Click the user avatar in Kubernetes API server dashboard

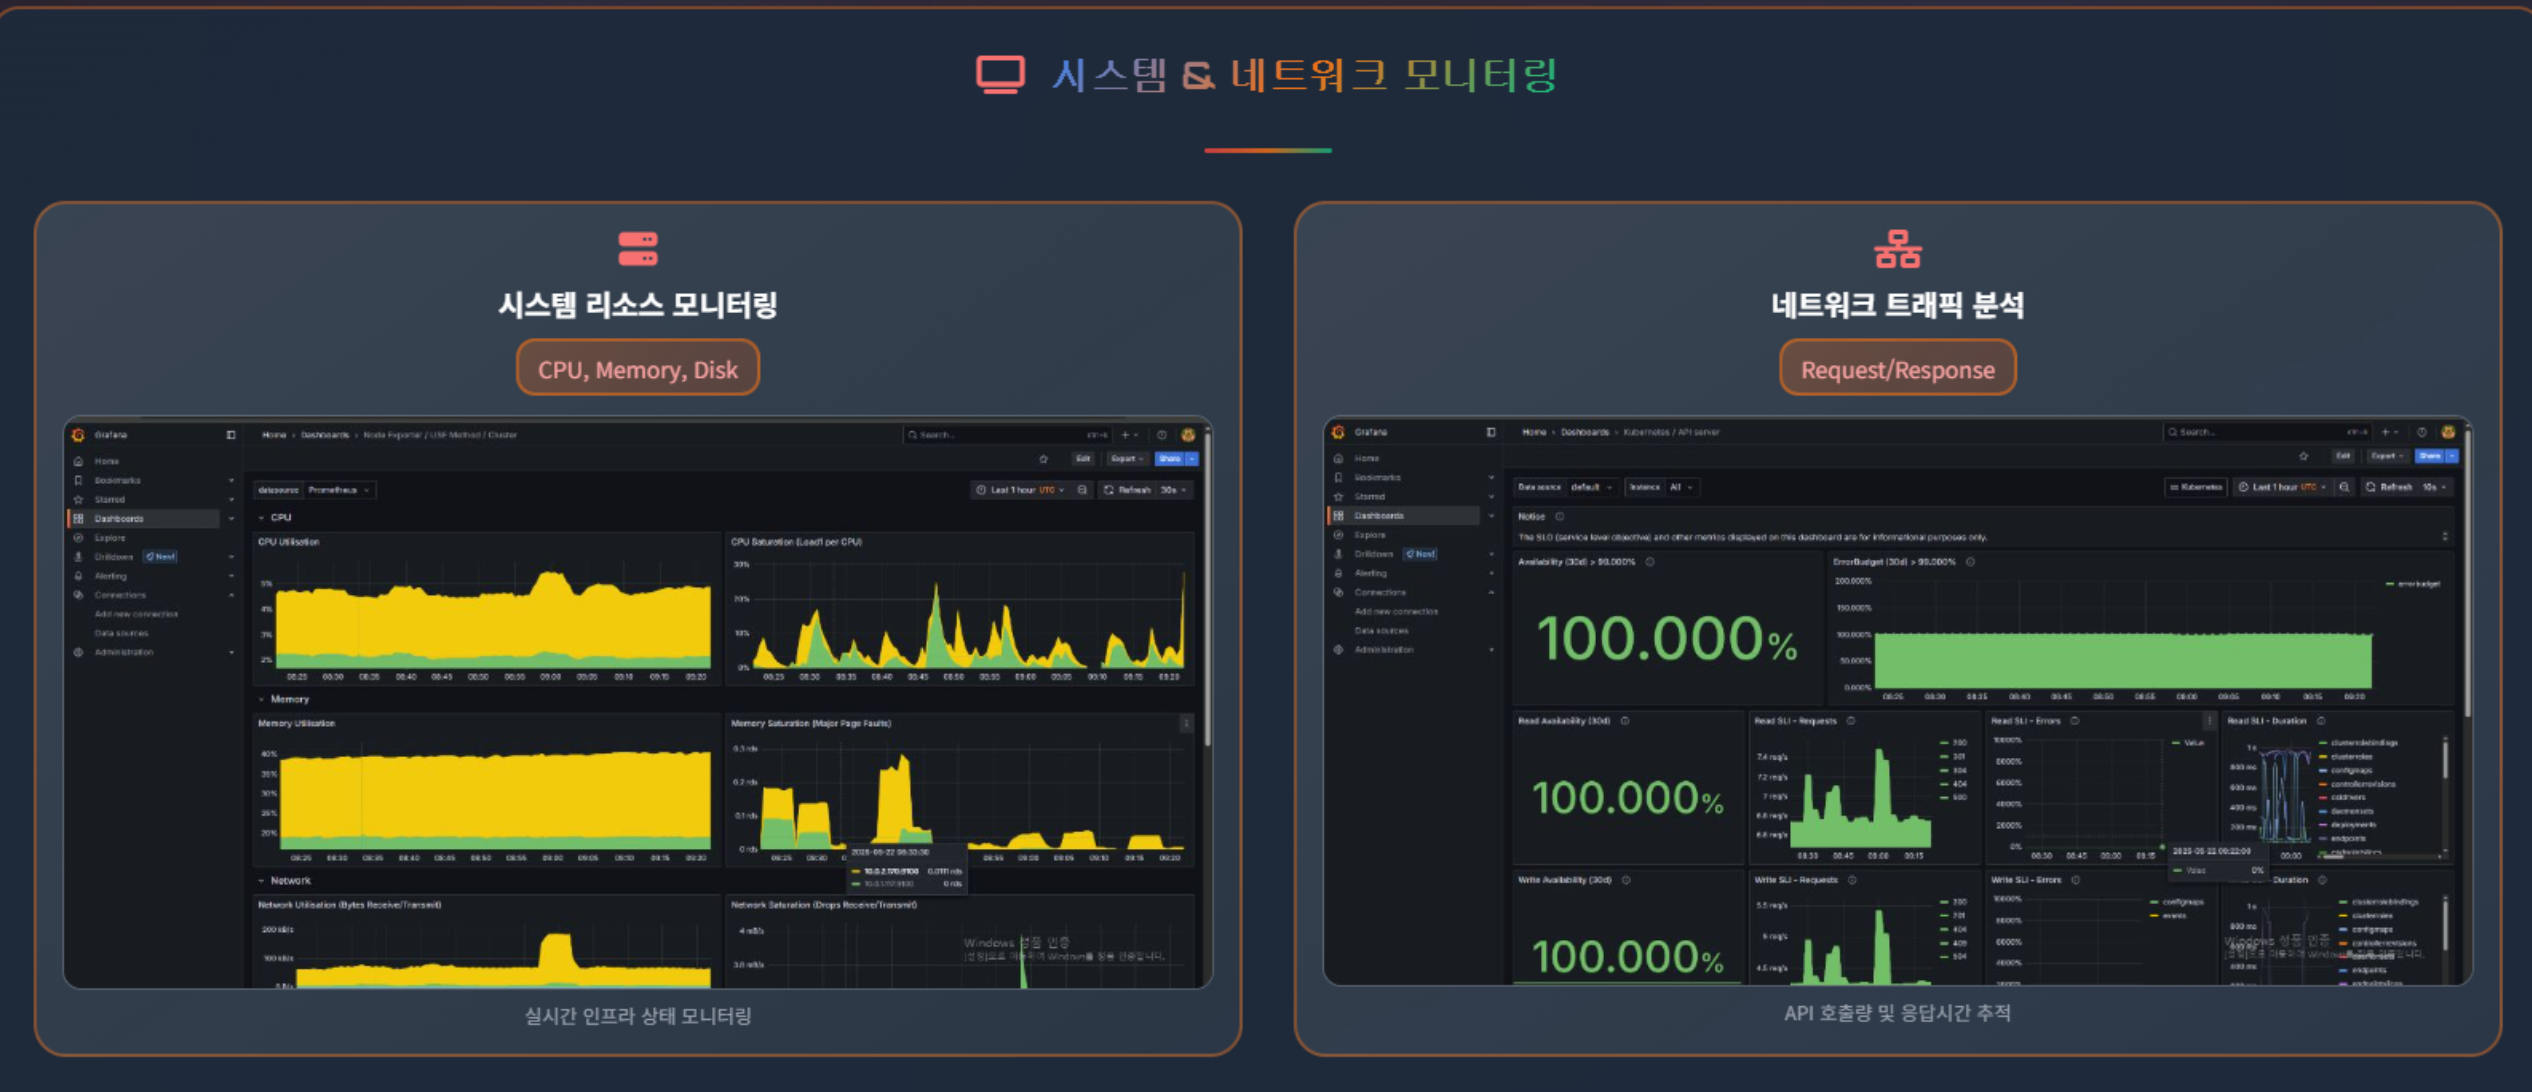coord(2448,432)
